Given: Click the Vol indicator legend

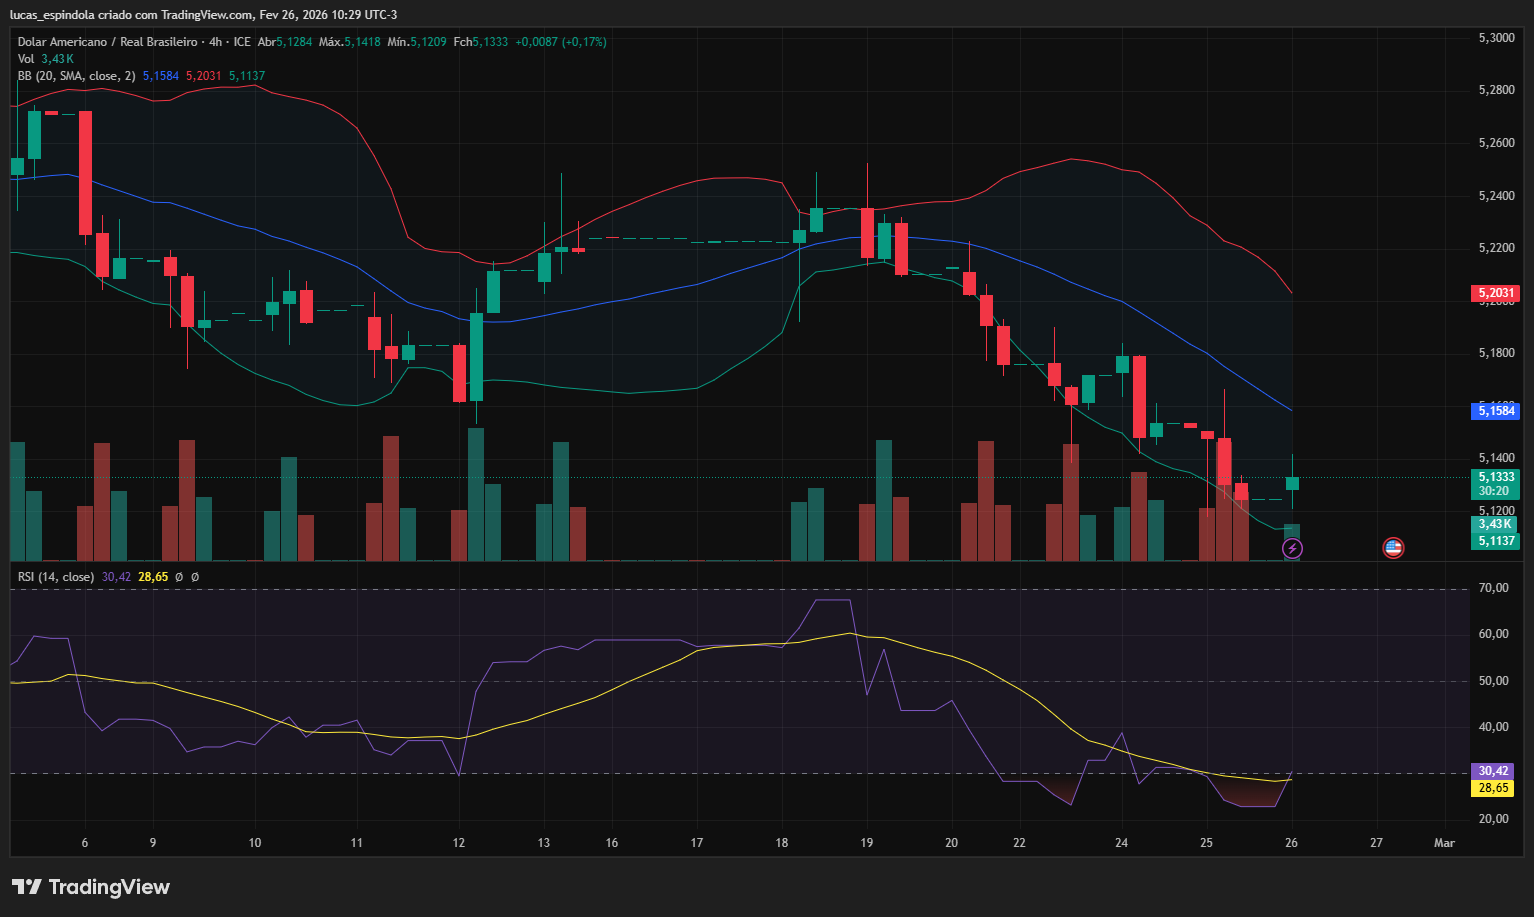Looking at the screenshot, I should (26, 59).
